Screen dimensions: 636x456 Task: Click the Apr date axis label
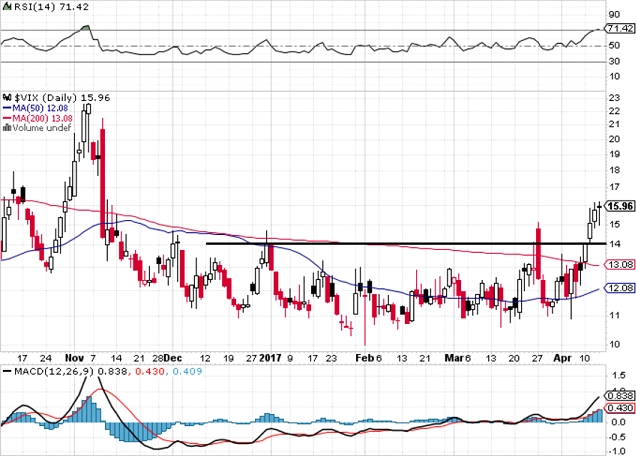pyautogui.click(x=563, y=358)
